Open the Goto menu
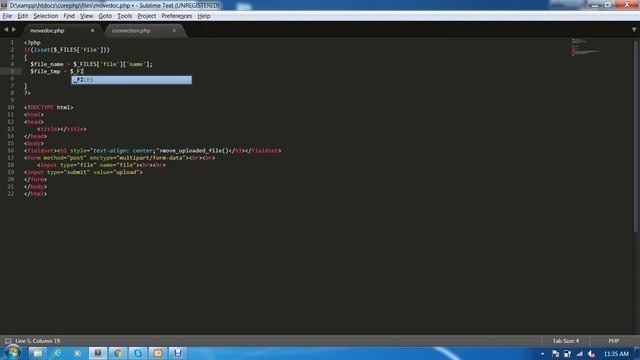640x360 pixels. coord(105,16)
